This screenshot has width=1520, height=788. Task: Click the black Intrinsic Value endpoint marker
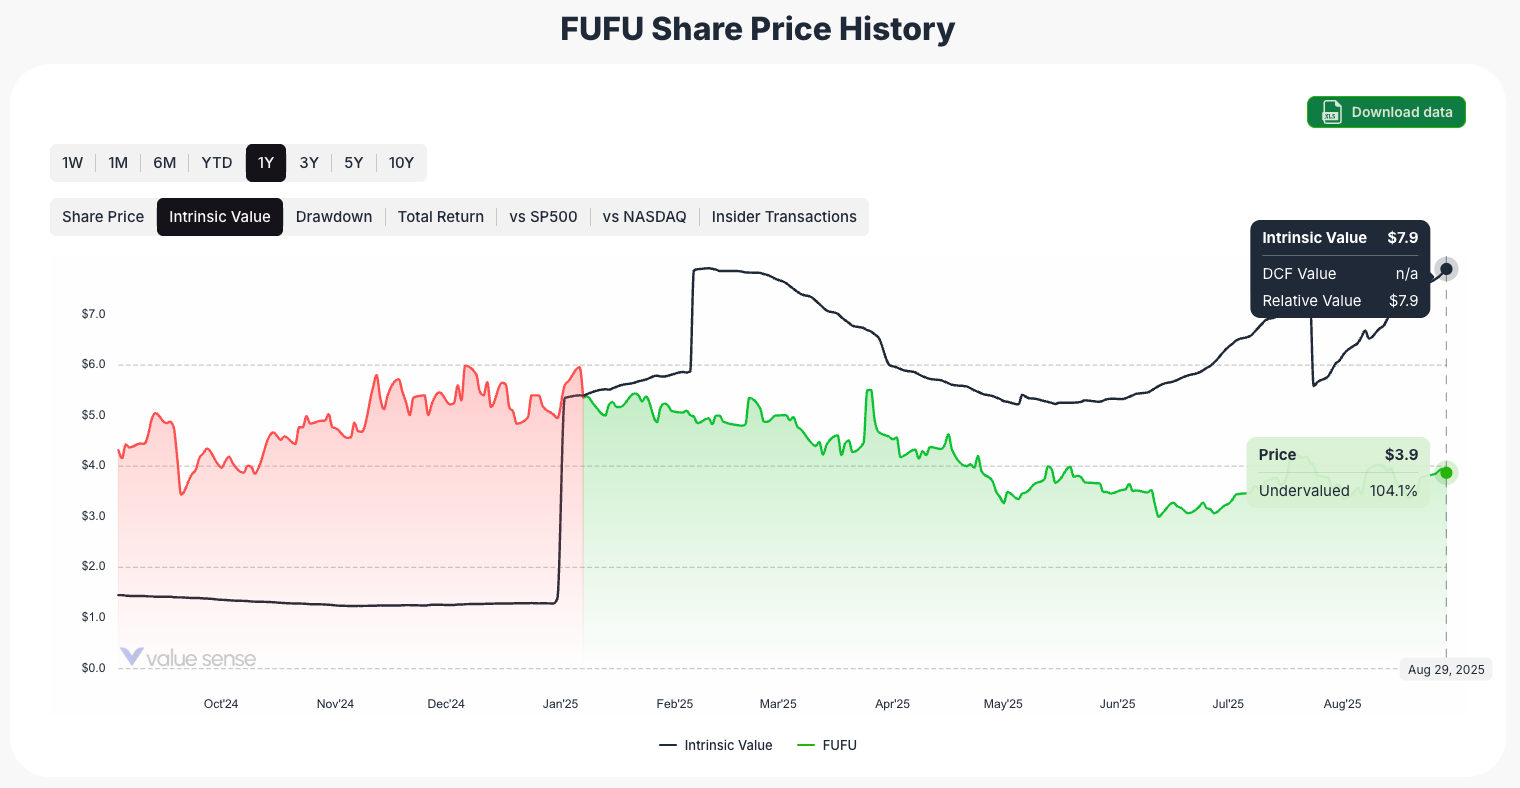(x=1445, y=268)
